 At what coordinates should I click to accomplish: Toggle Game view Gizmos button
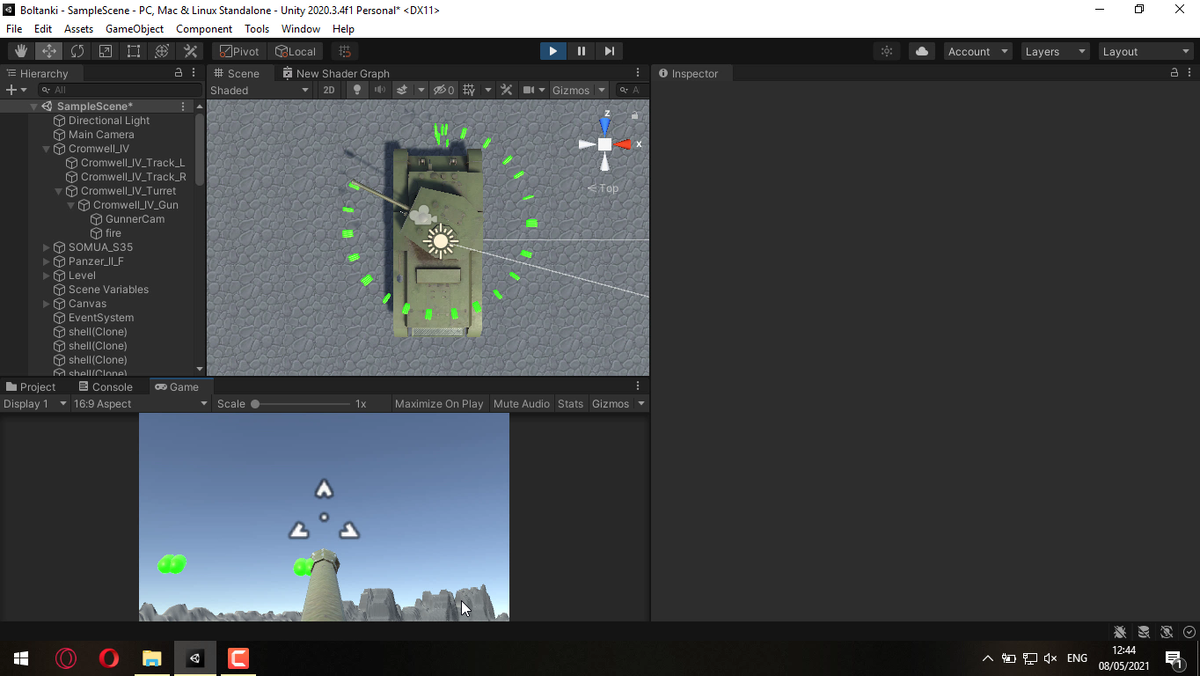pos(611,404)
